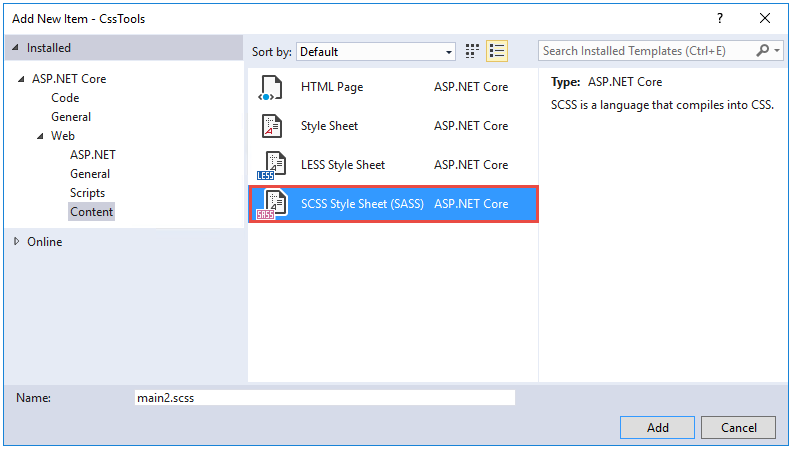Select the HTML Page template icon
Image resolution: width=792 pixels, height=450 pixels.
point(270,87)
